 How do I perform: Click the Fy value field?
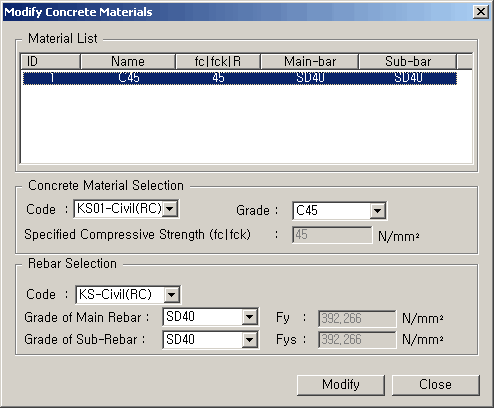(357, 319)
